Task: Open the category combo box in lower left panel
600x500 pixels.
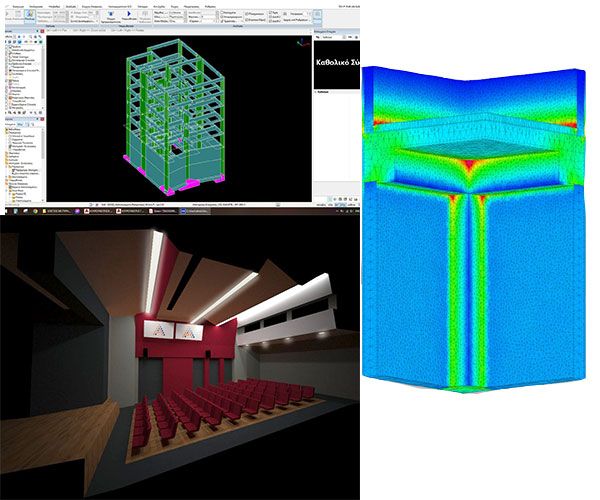Action: click(21, 125)
